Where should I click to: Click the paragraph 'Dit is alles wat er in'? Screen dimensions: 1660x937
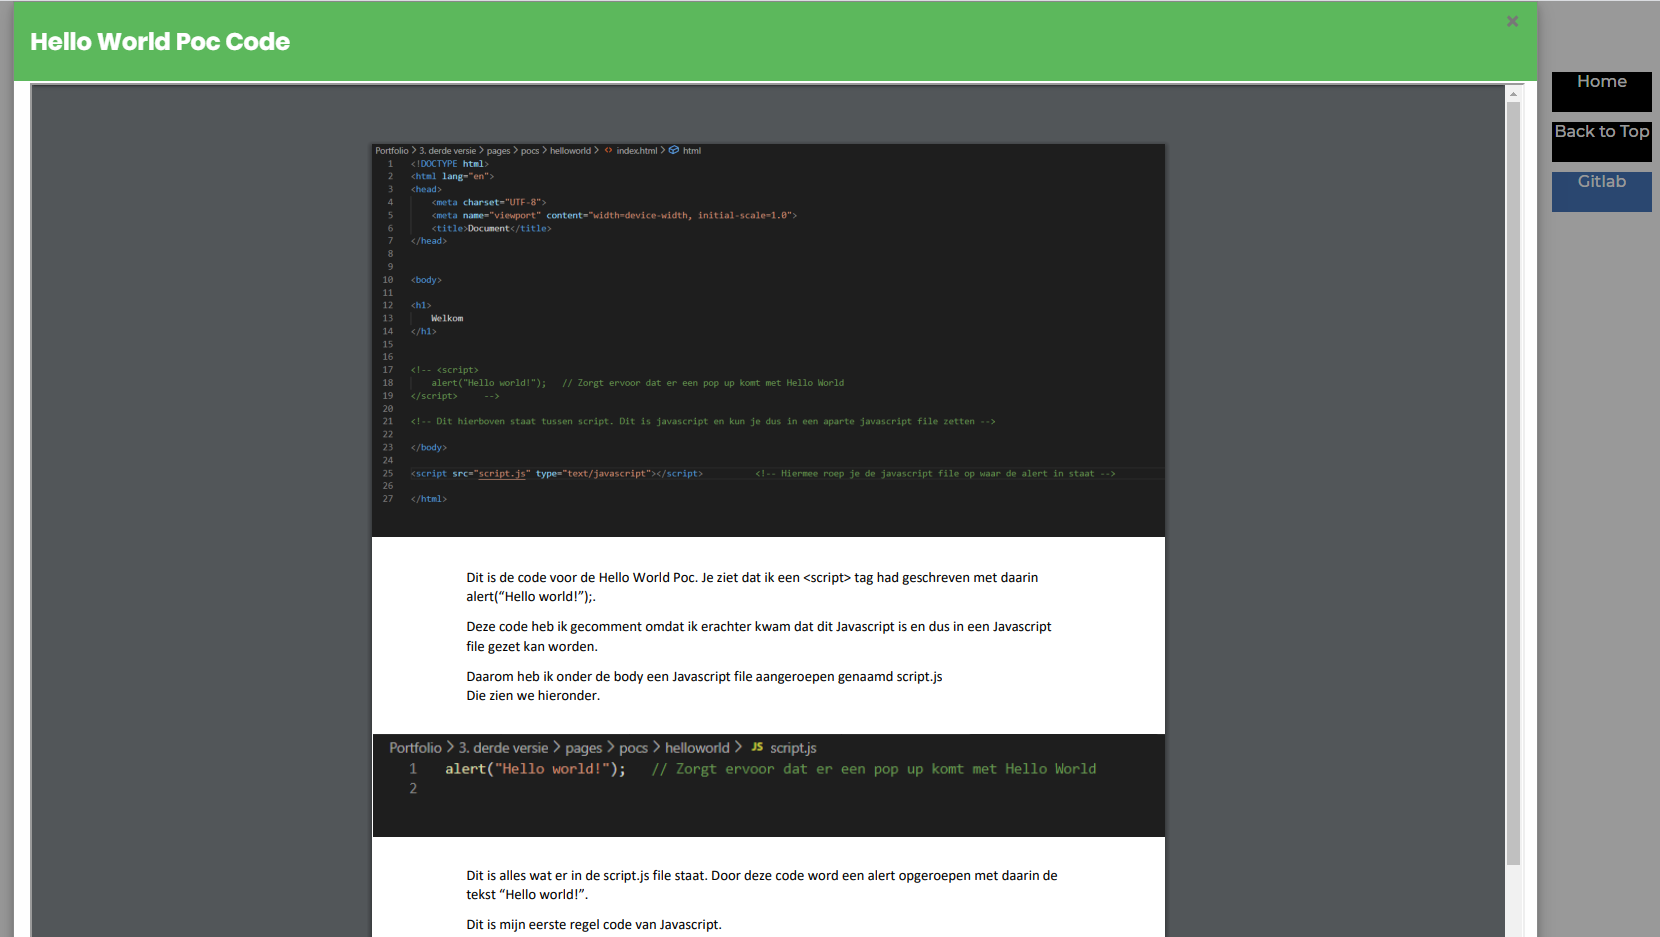[x=761, y=885]
